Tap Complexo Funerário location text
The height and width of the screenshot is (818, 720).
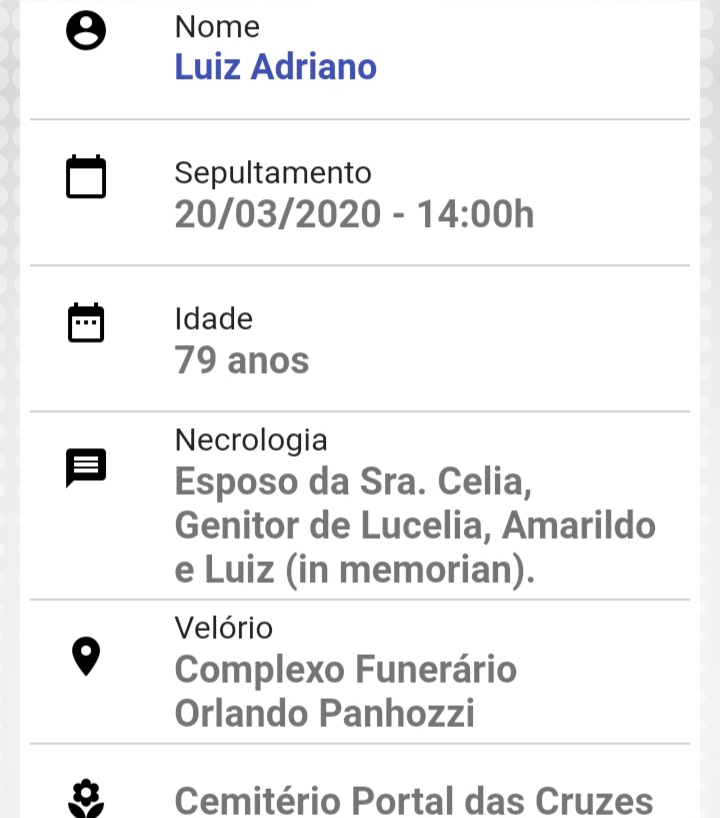[345, 669]
